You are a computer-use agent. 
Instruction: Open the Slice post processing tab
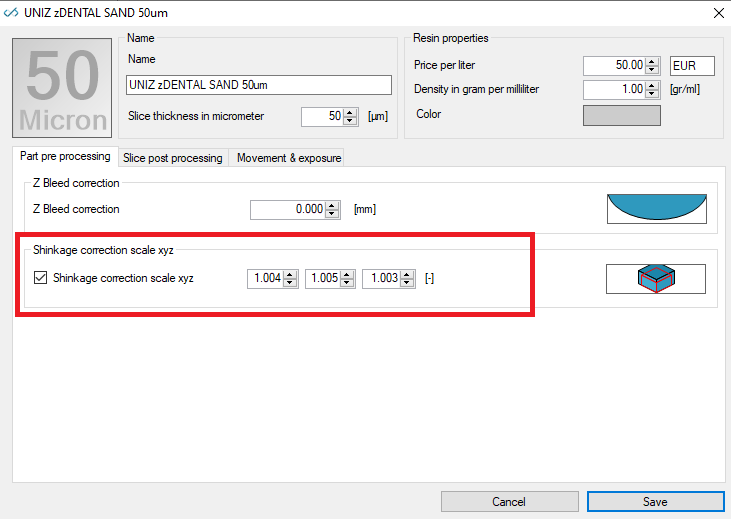pos(172,158)
